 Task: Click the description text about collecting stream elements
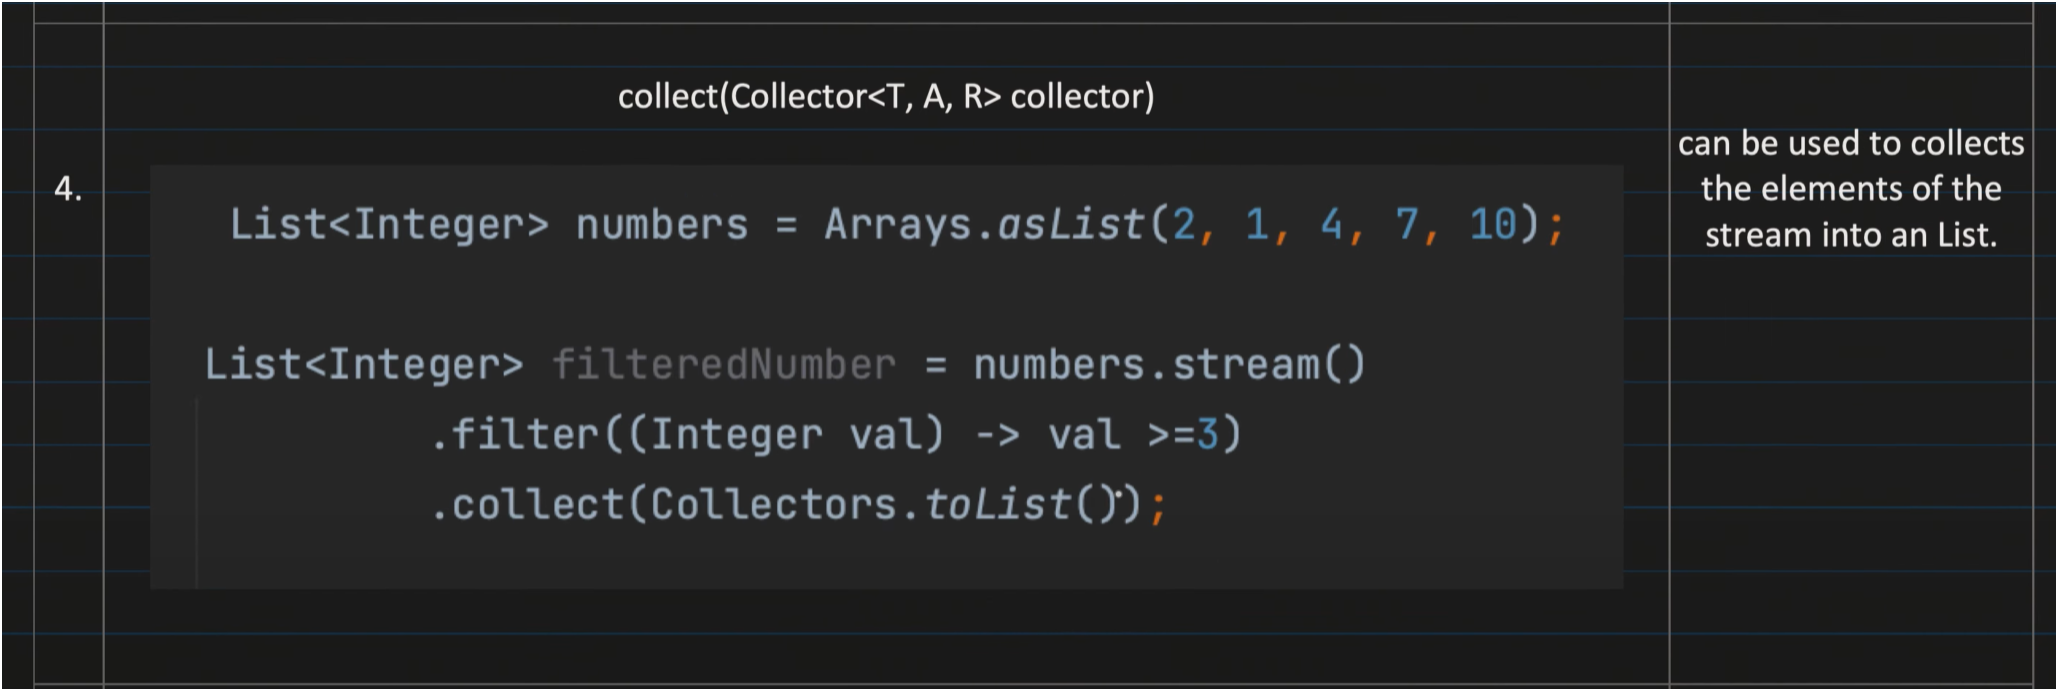pyautogui.click(x=1850, y=189)
